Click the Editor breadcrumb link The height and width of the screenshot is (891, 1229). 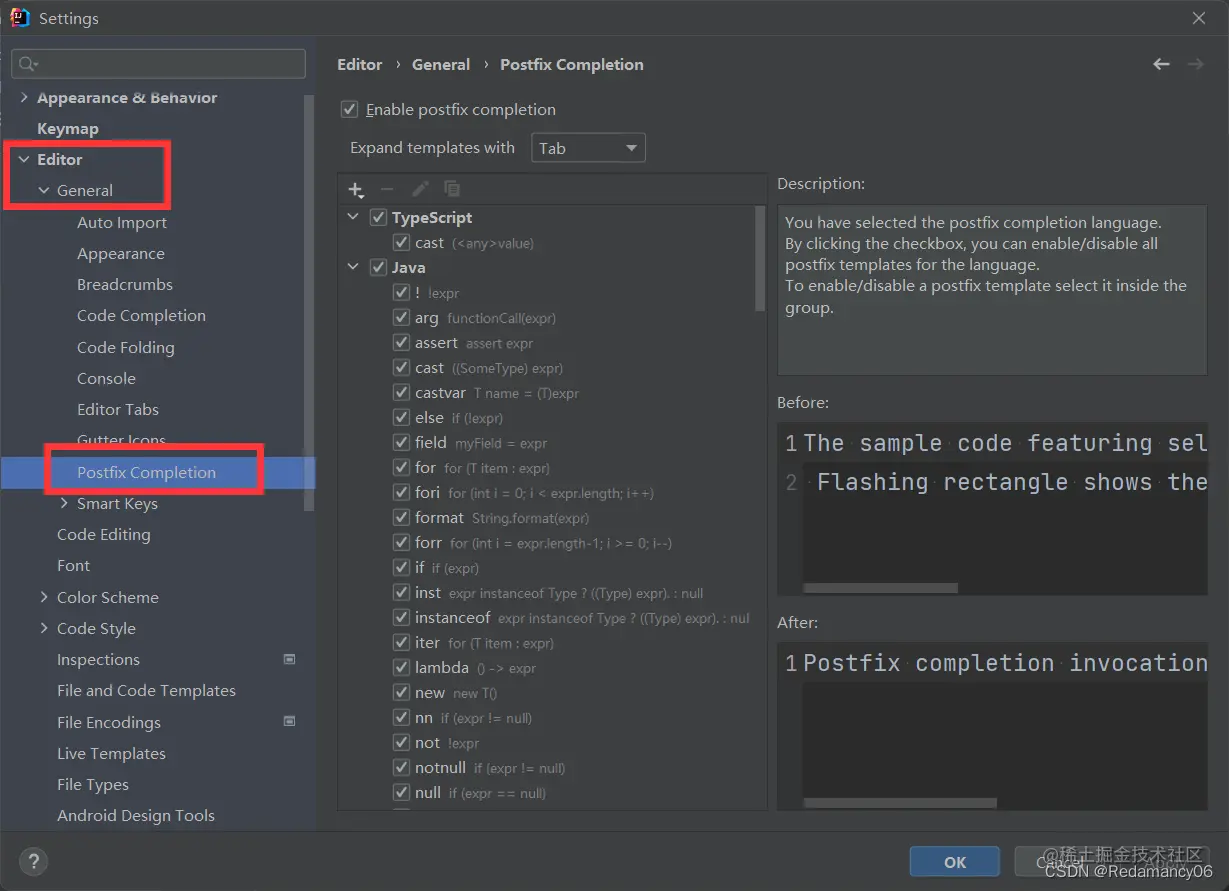(360, 64)
